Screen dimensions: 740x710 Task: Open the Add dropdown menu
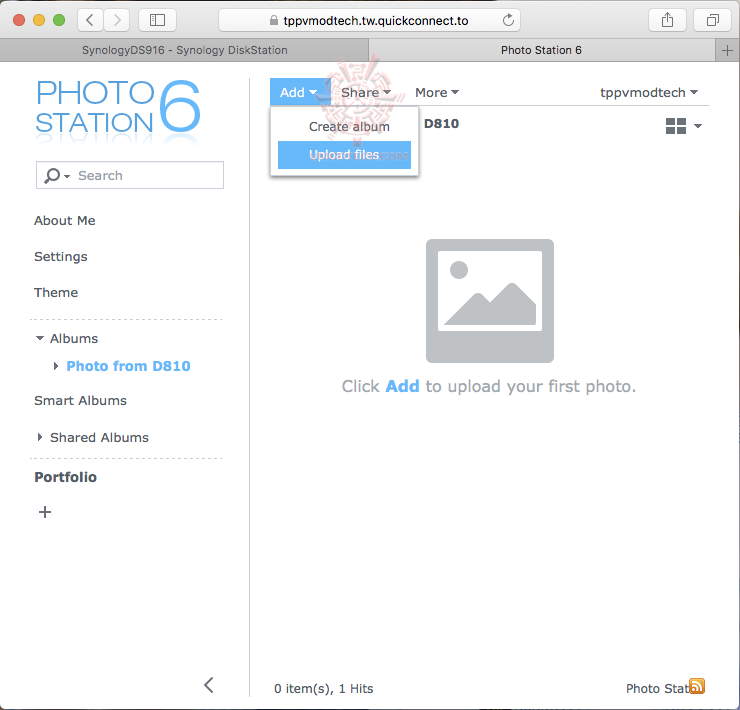point(299,92)
